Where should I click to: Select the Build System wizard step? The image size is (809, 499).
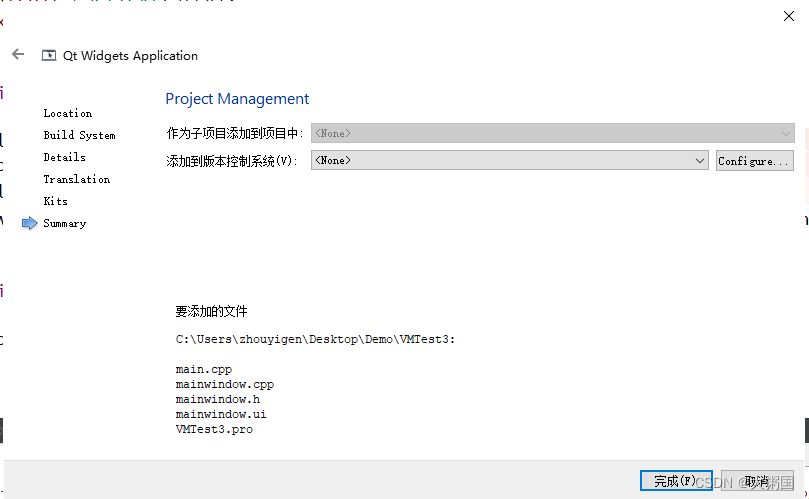(79, 135)
